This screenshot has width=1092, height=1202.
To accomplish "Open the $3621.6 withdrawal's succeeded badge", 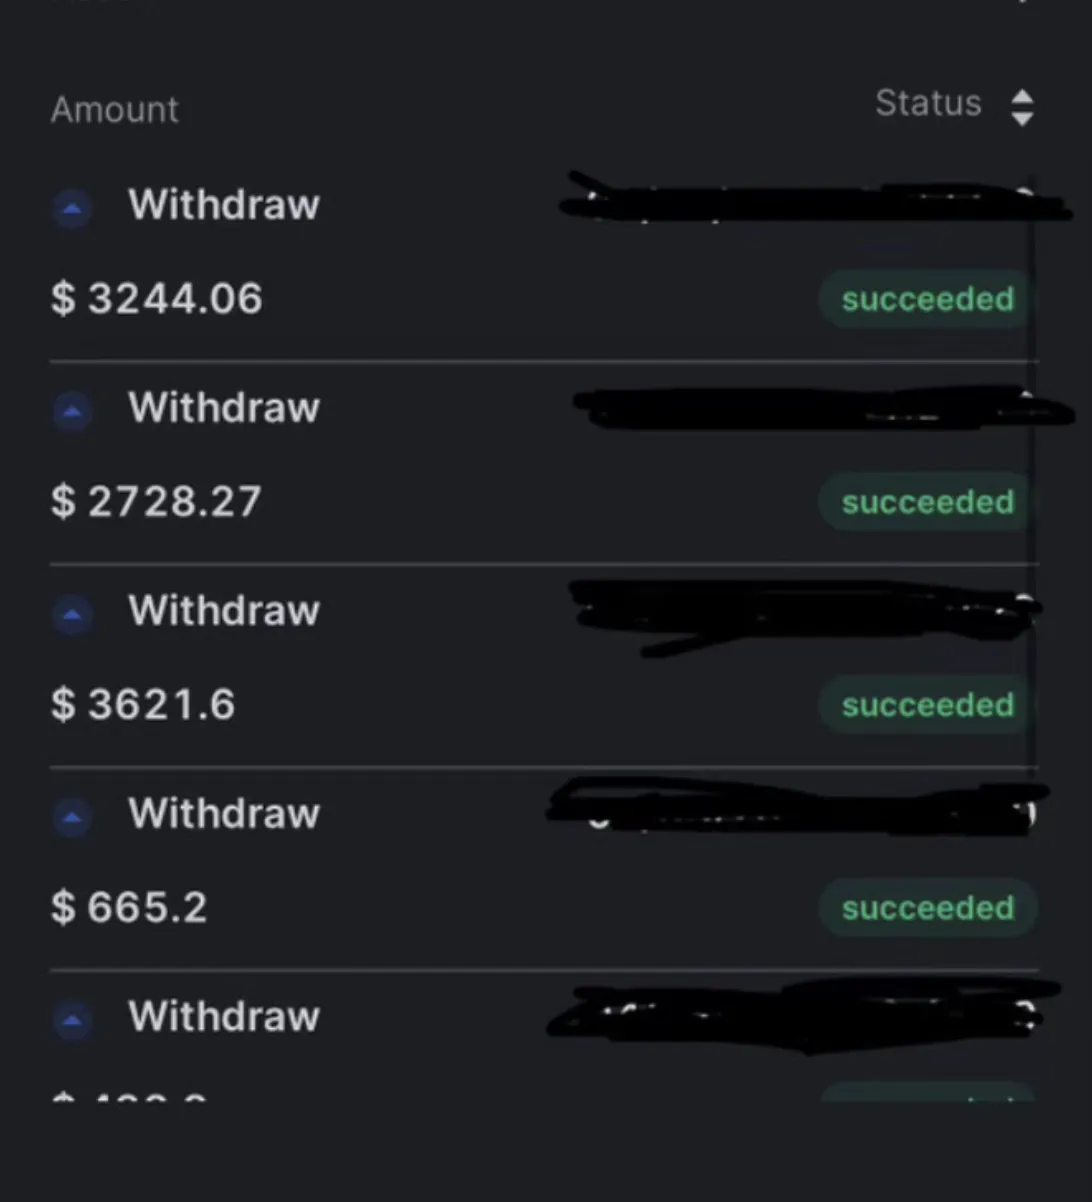I will click(x=926, y=705).
